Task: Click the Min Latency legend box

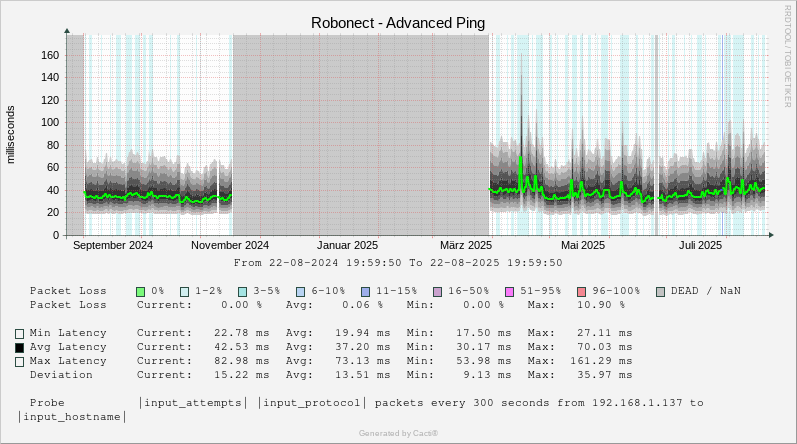Action: coord(19,334)
